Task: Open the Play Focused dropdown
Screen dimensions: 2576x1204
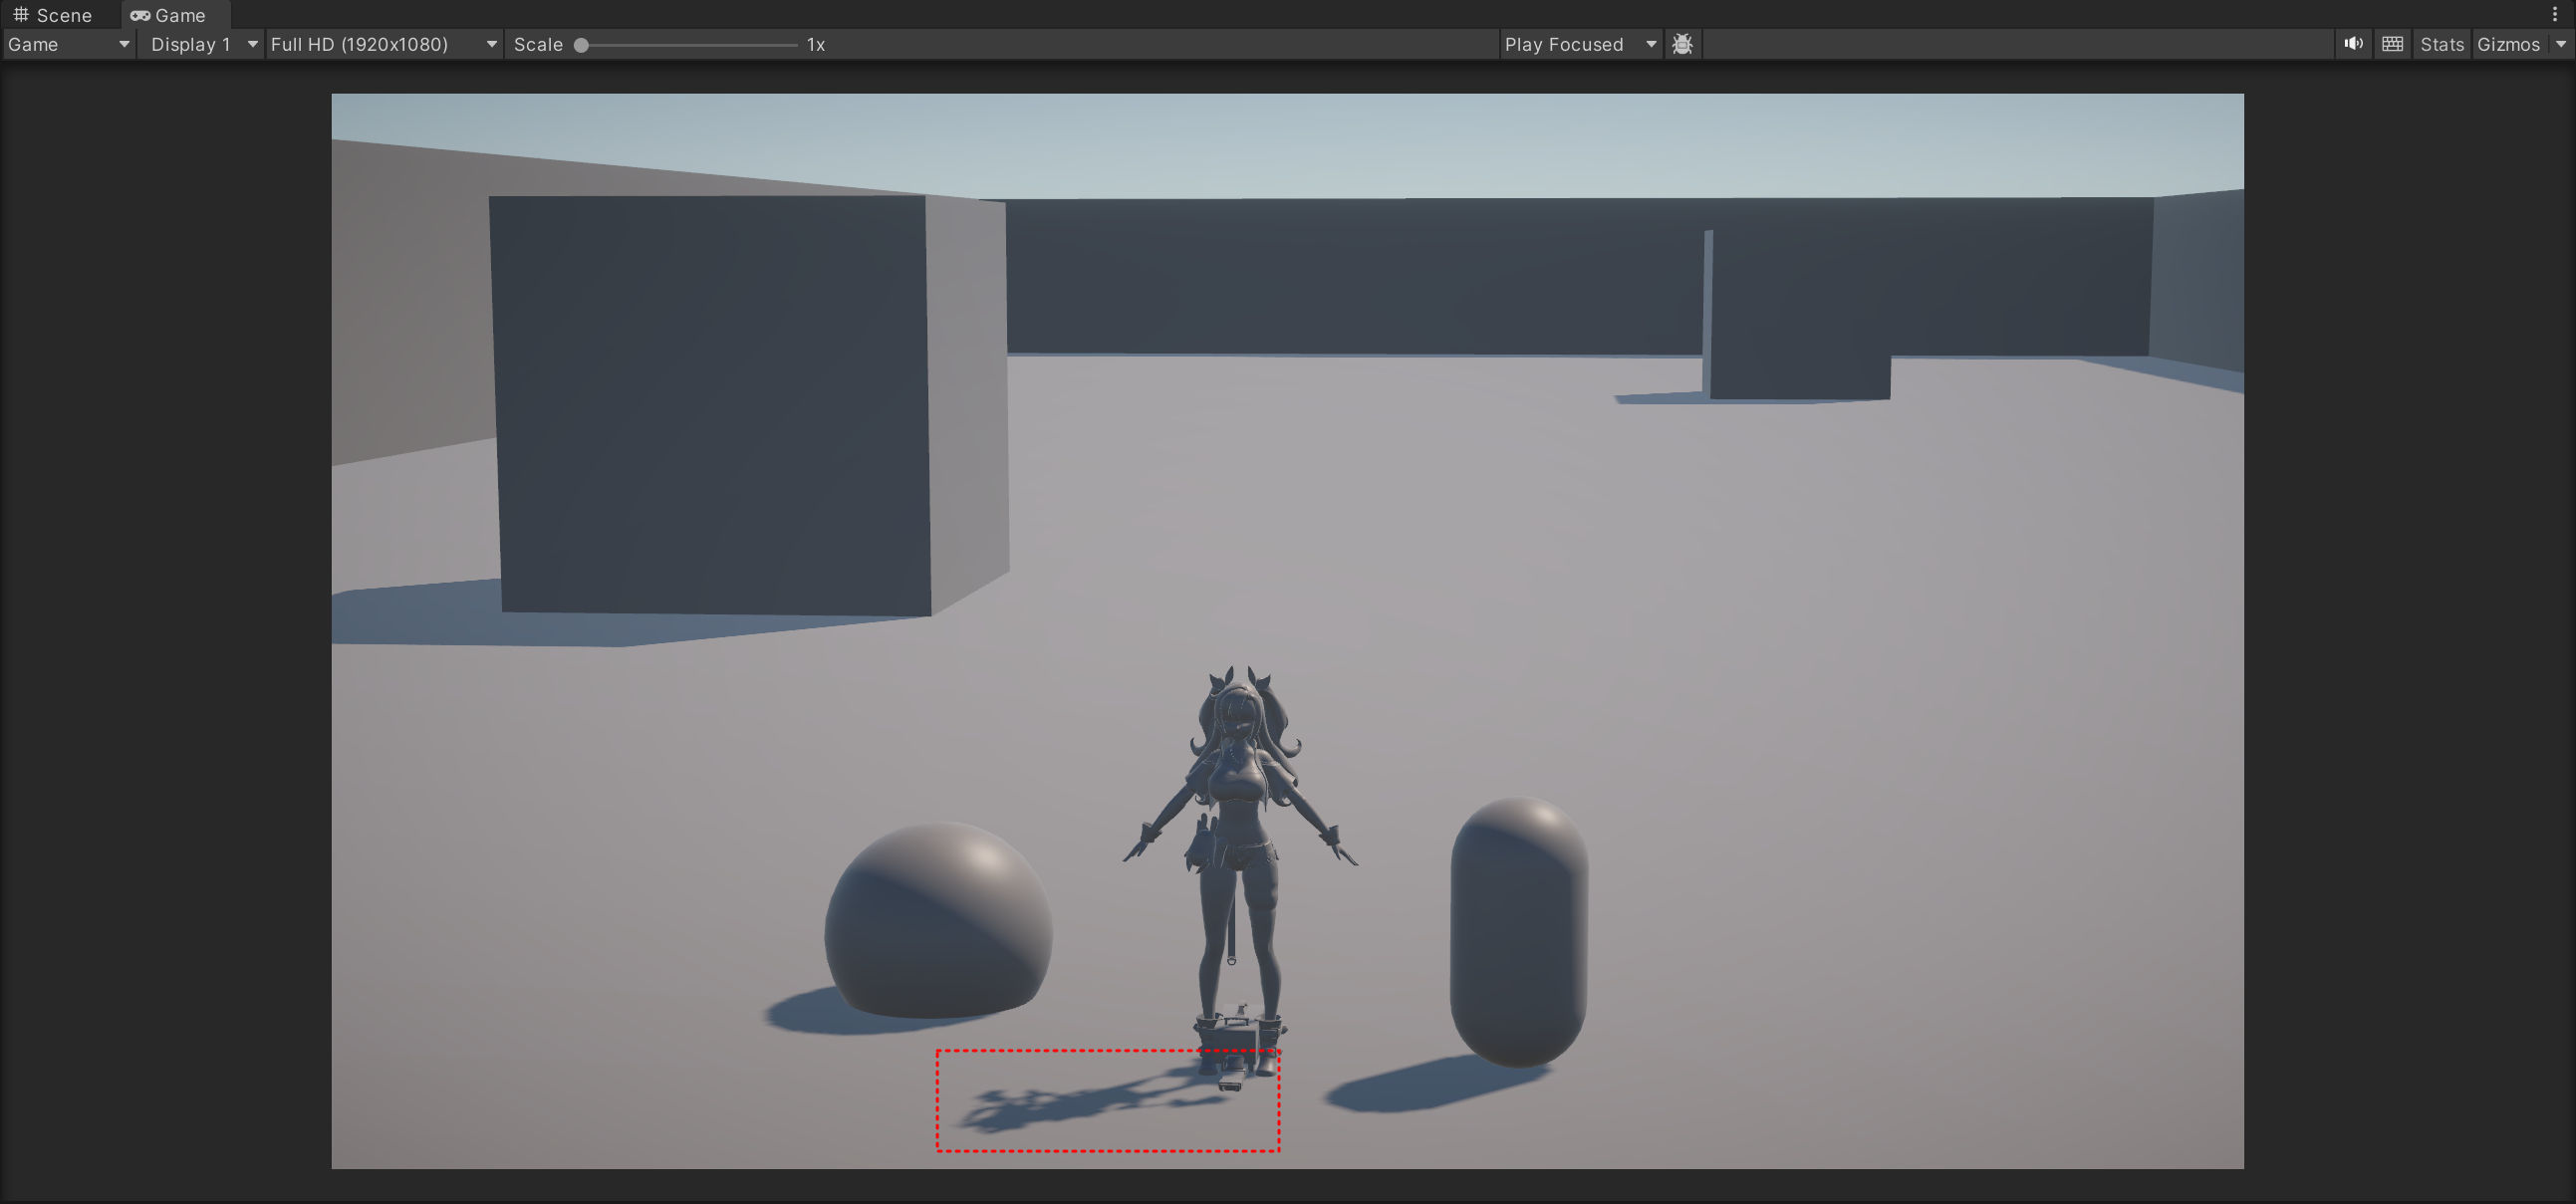Action: click(x=1580, y=44)
